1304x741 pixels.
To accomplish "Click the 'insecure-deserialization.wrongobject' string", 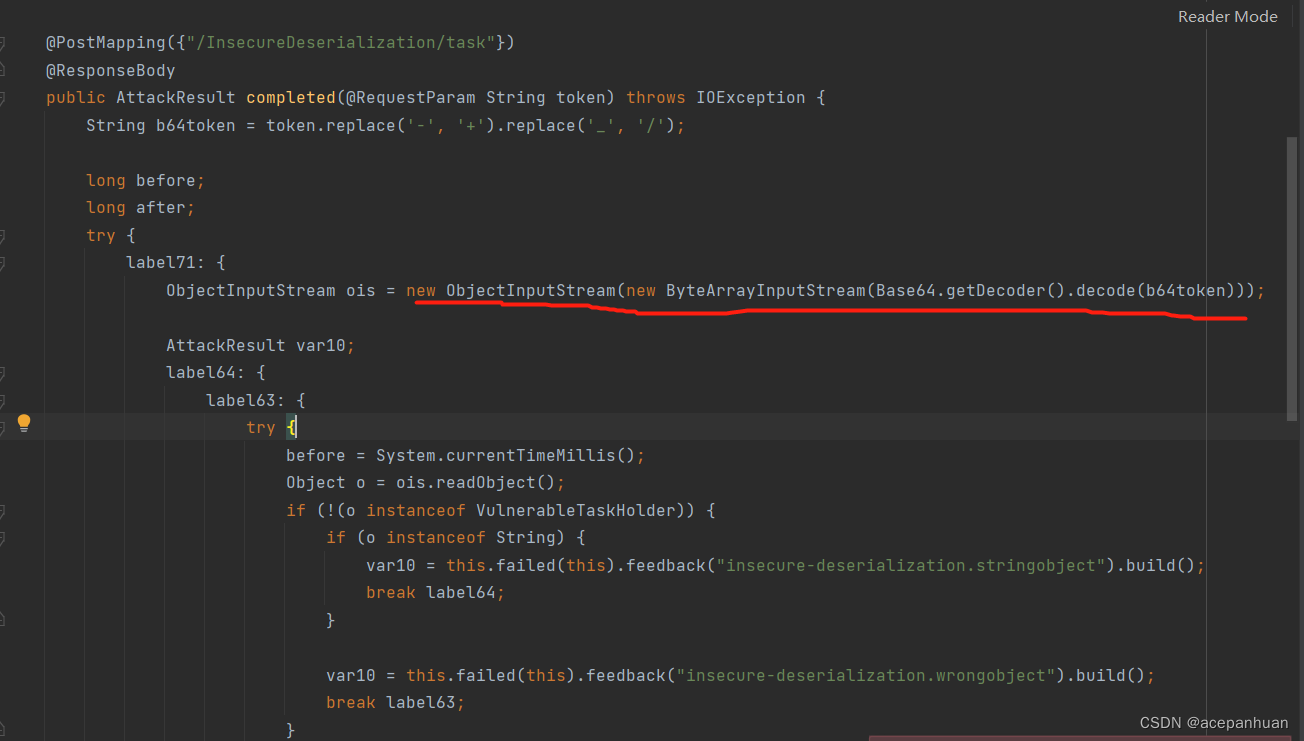I will coord(865,676).
